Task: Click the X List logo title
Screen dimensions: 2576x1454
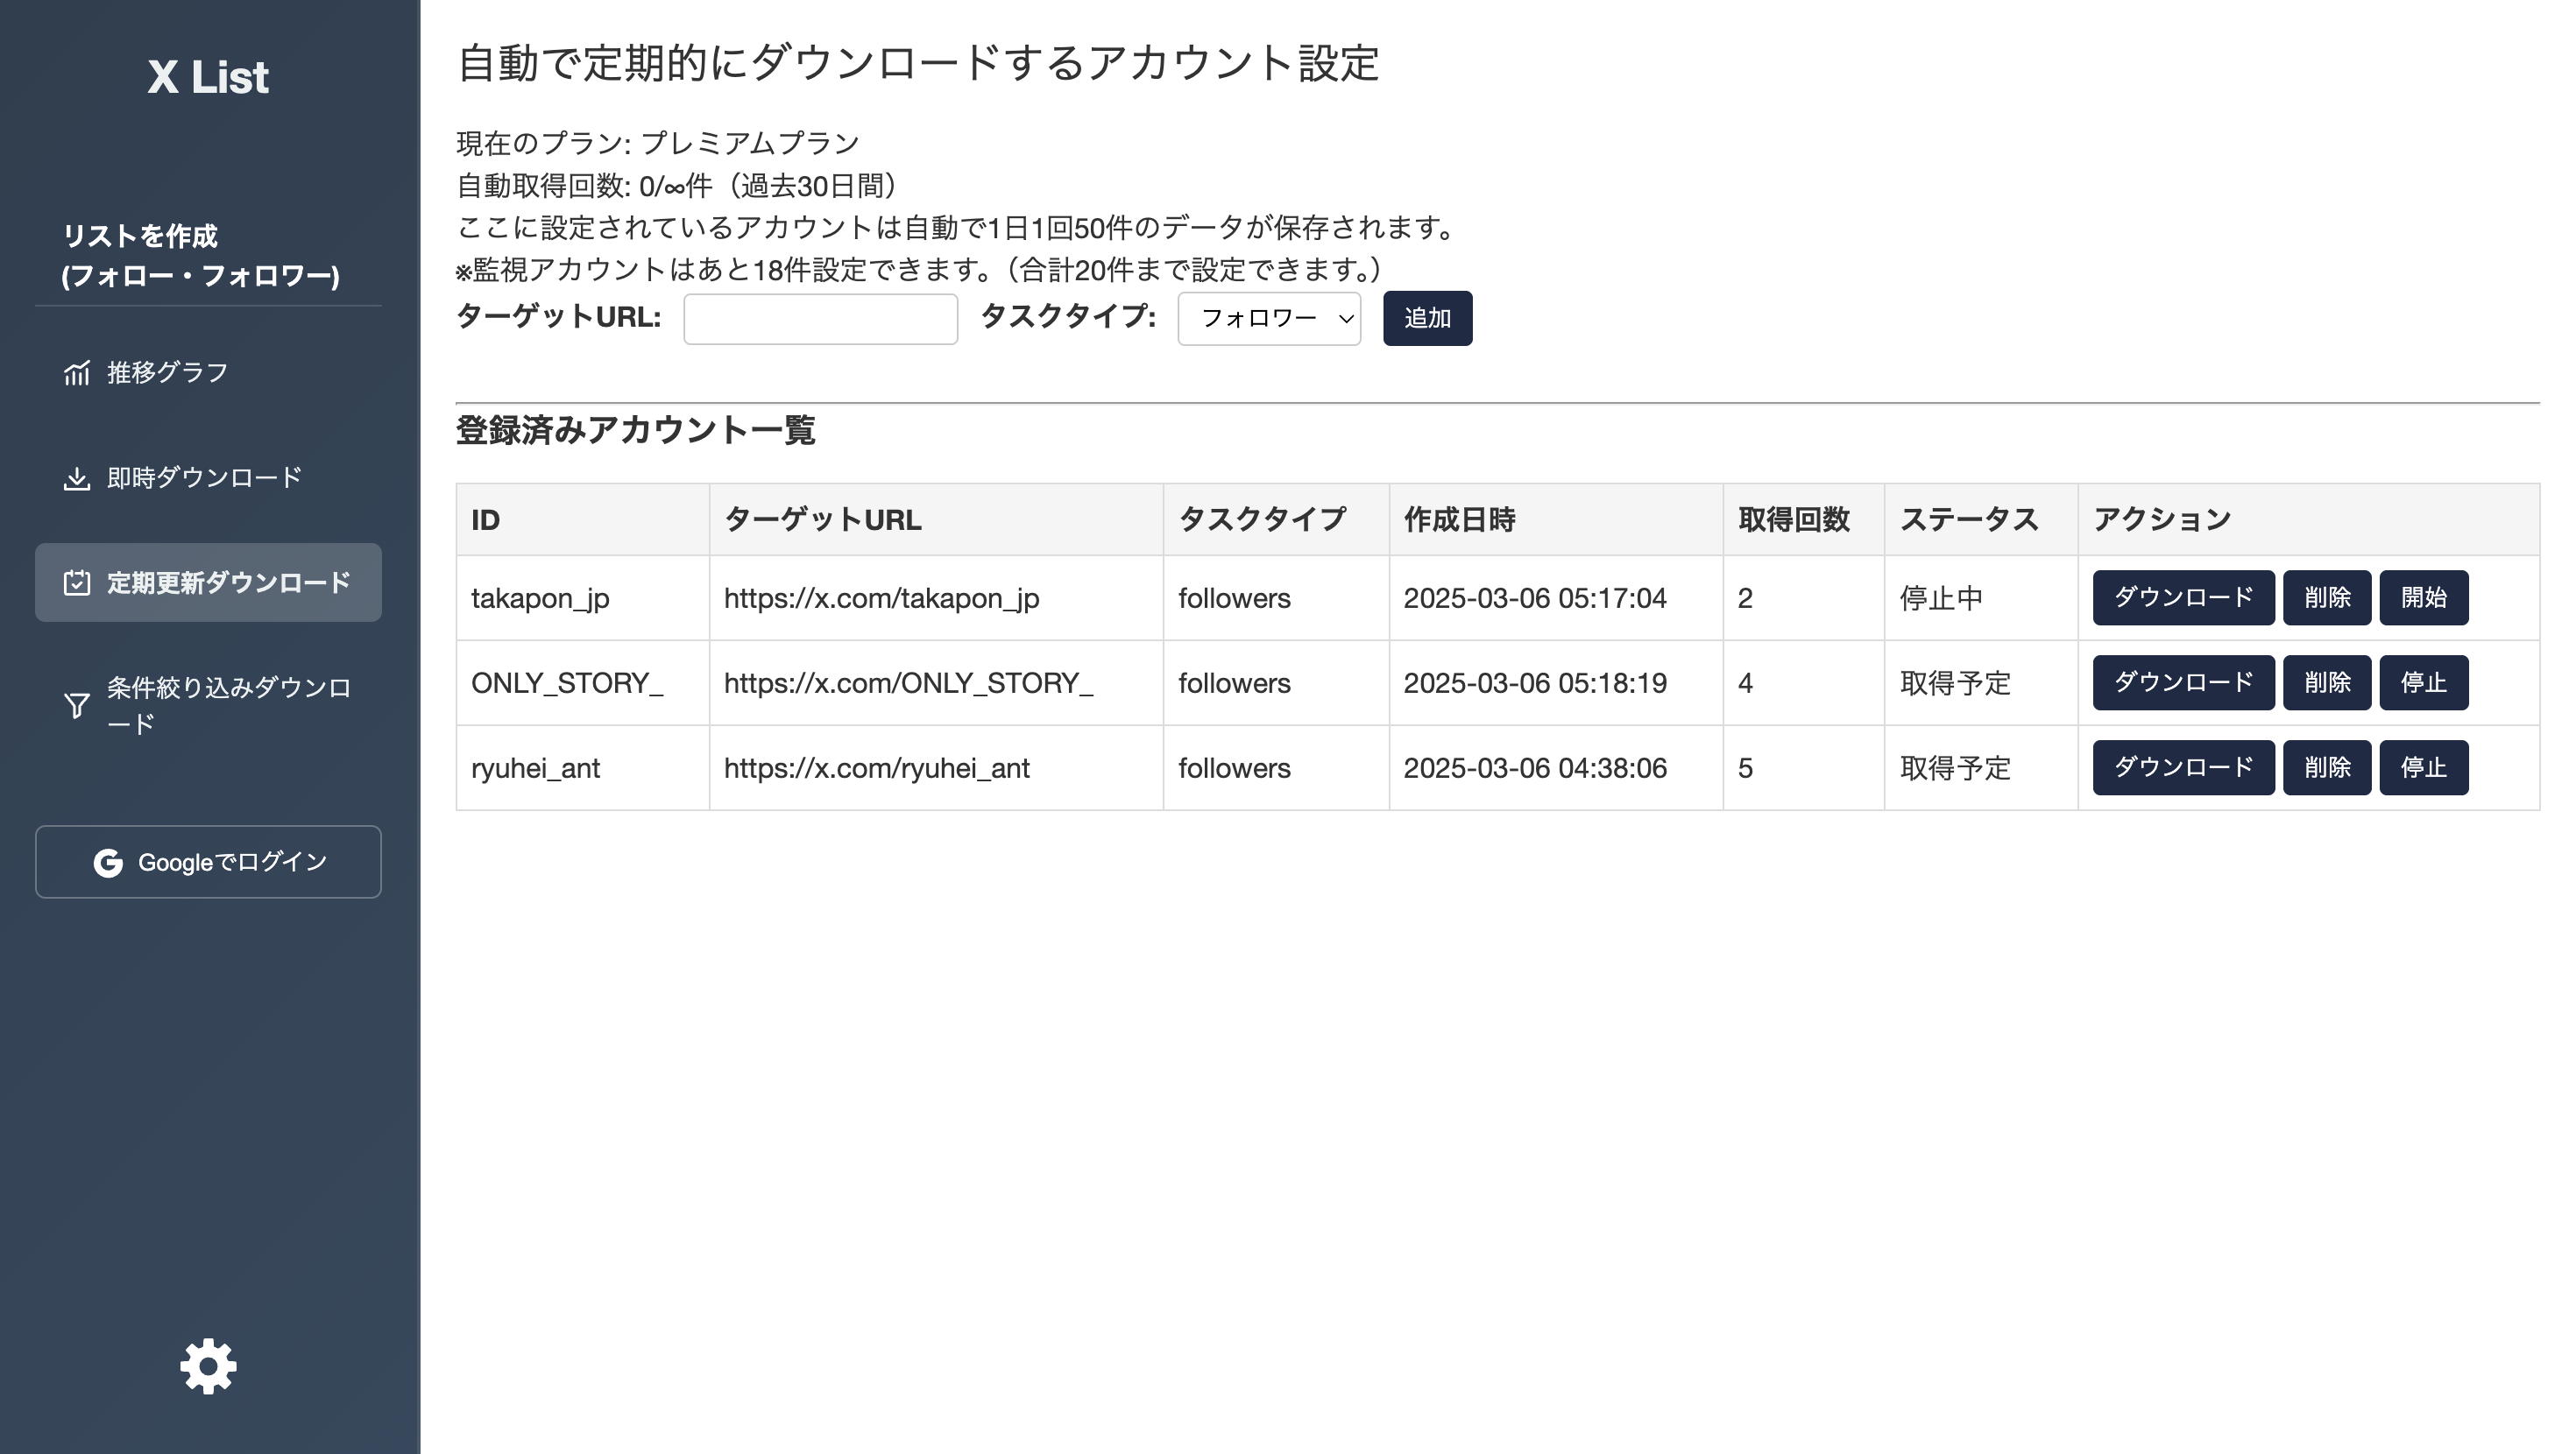Action: click(208, 77)
